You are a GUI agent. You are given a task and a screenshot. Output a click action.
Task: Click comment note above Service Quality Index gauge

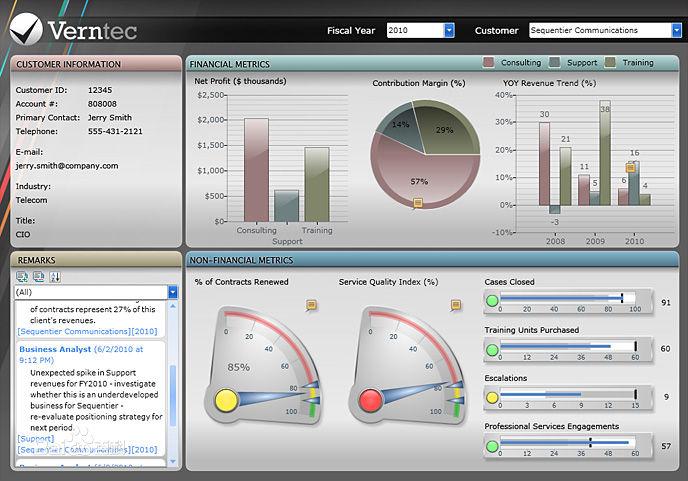(456, 304)
